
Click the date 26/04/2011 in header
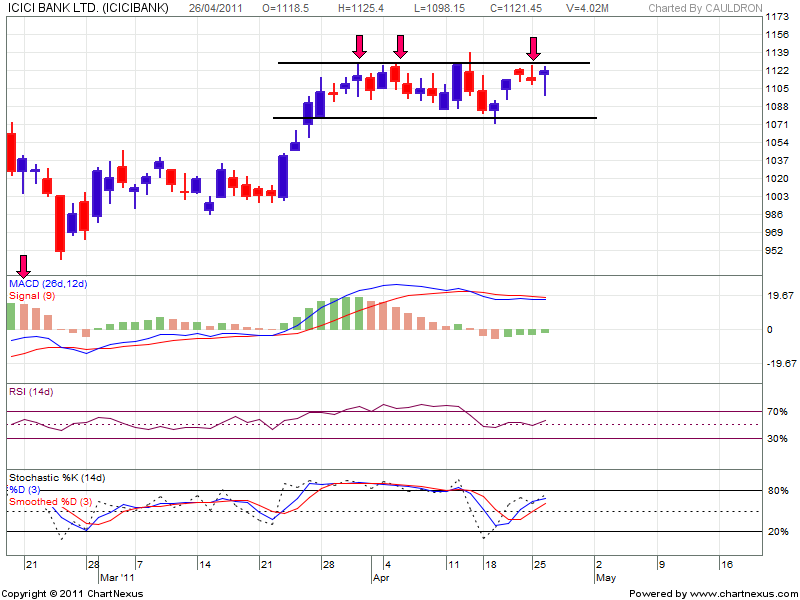pos(220,8)
